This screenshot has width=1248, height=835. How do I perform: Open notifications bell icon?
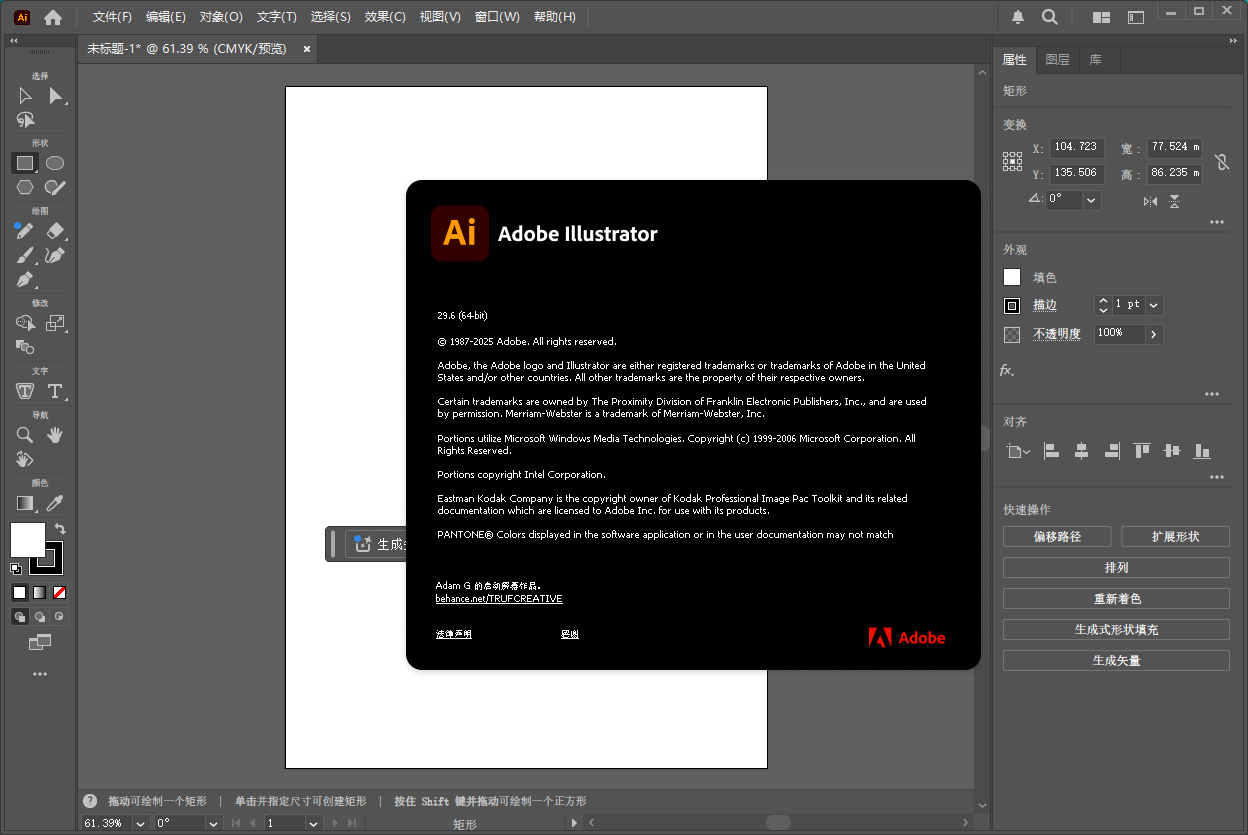point(1018,17)
